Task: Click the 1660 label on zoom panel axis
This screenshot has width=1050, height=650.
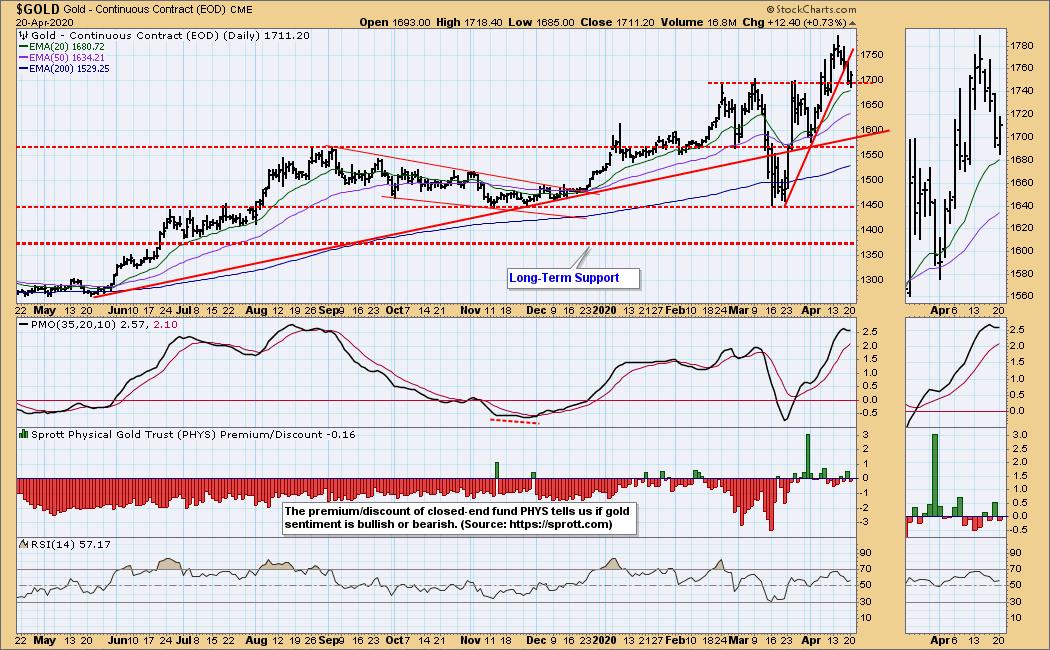Action: pos(1021,183)
